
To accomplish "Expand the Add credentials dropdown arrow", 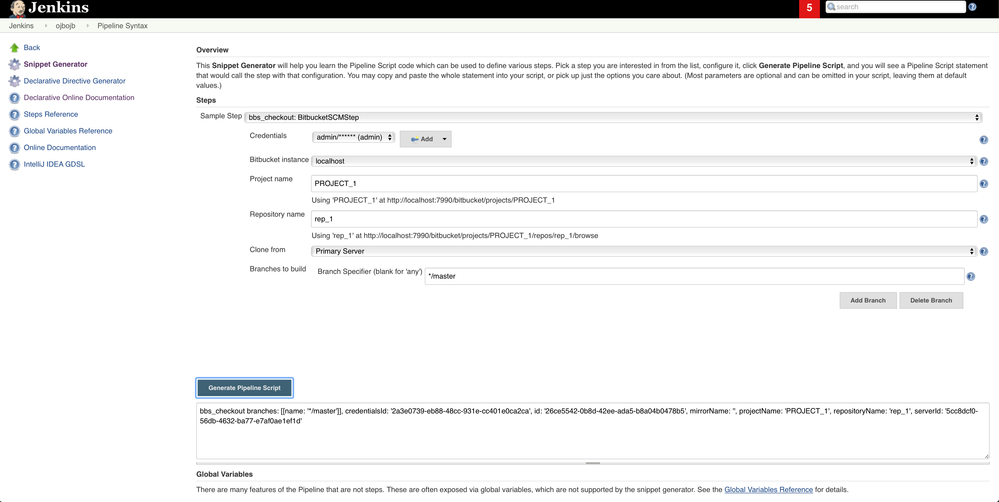I will (443, 139).
